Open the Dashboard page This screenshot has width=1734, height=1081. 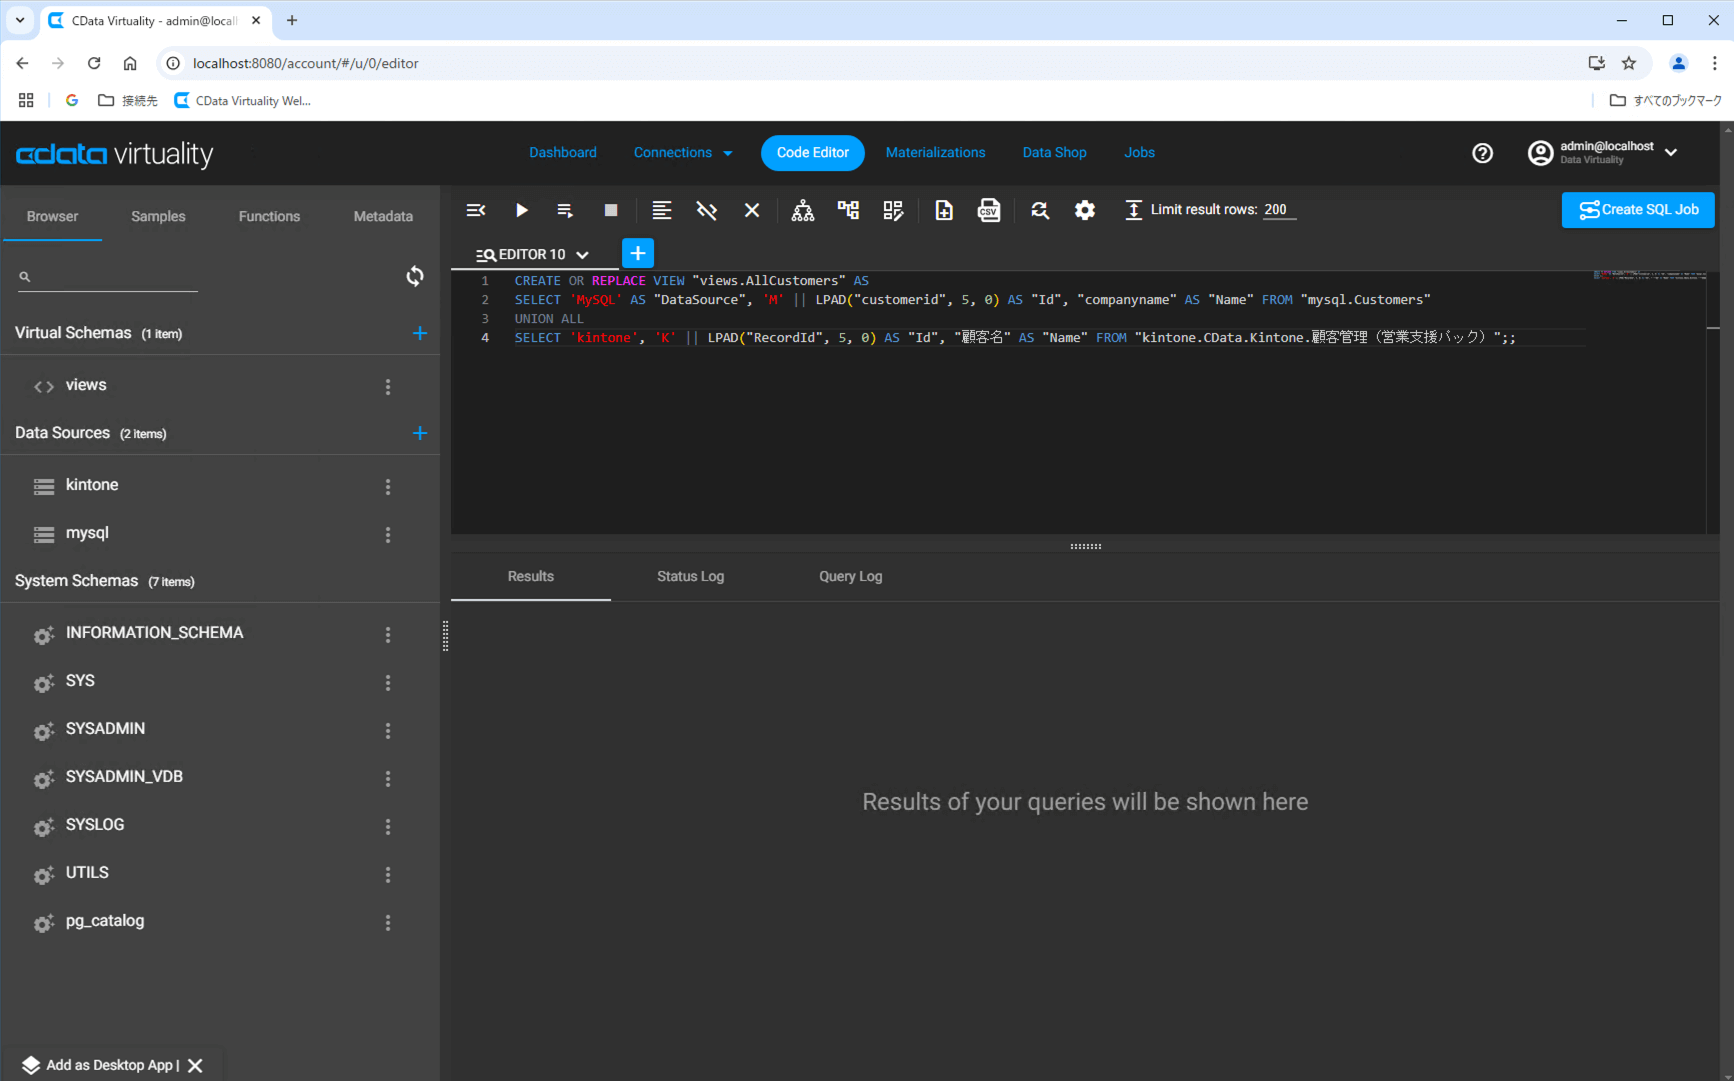[563, 152]
